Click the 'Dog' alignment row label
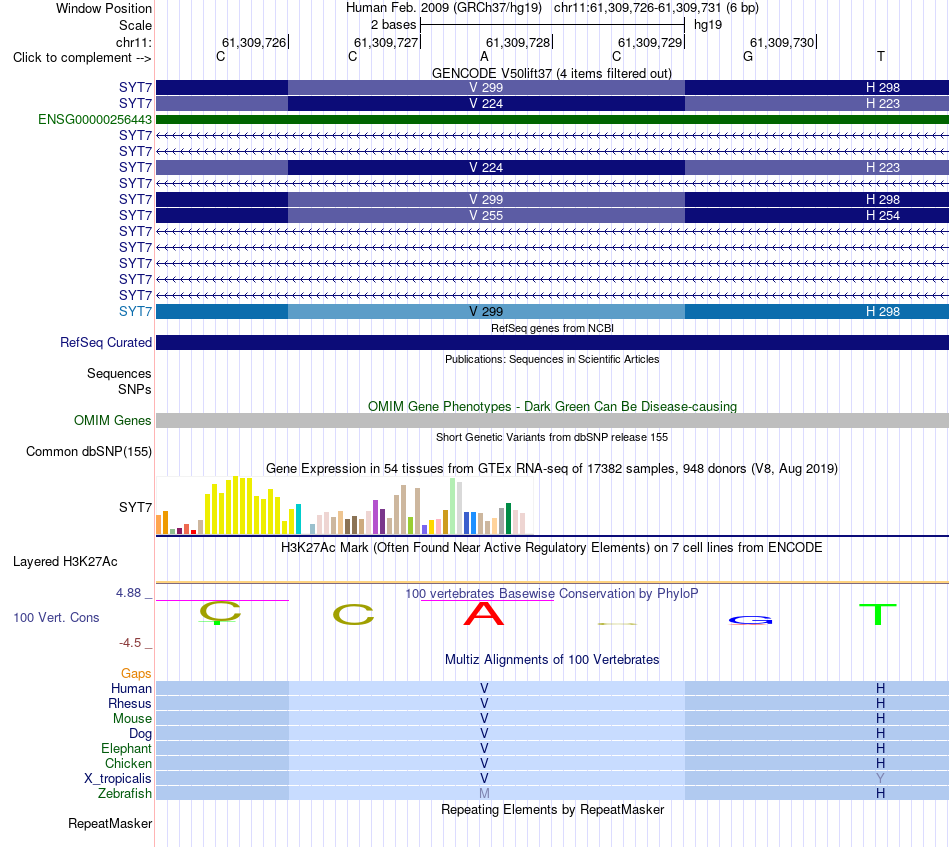 tap(140, 734)
